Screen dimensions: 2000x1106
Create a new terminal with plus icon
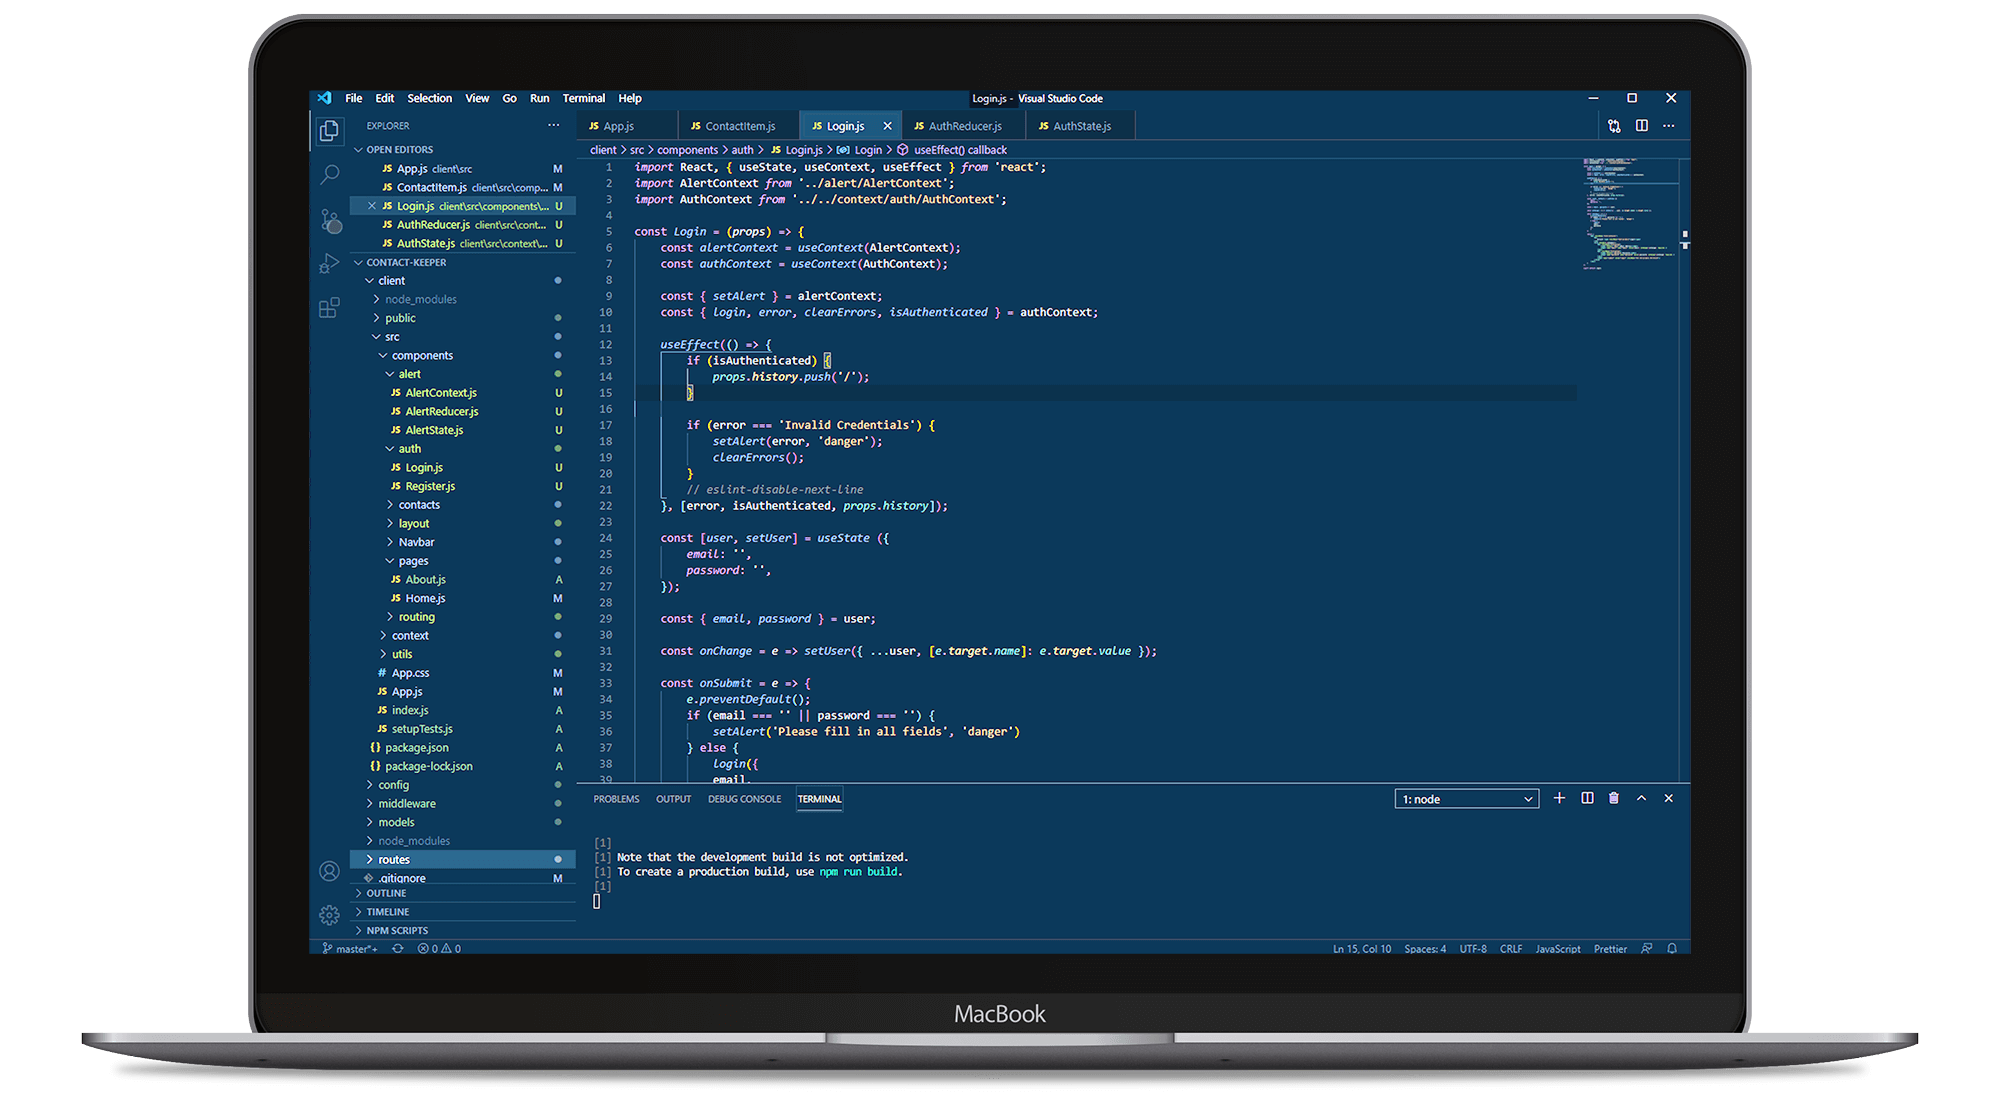1559,798
